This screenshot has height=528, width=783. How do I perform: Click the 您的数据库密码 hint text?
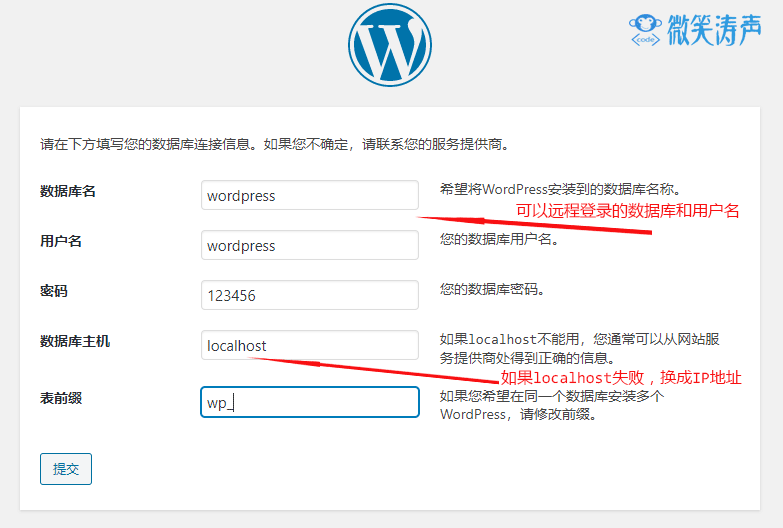click(x=493, y=289)
